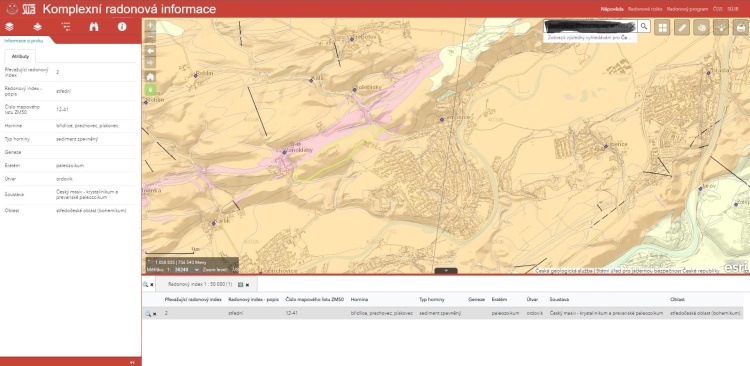The height and width of the screenshot is (366, 750).
Task: Clear the search box text
Action: (632, 26)
